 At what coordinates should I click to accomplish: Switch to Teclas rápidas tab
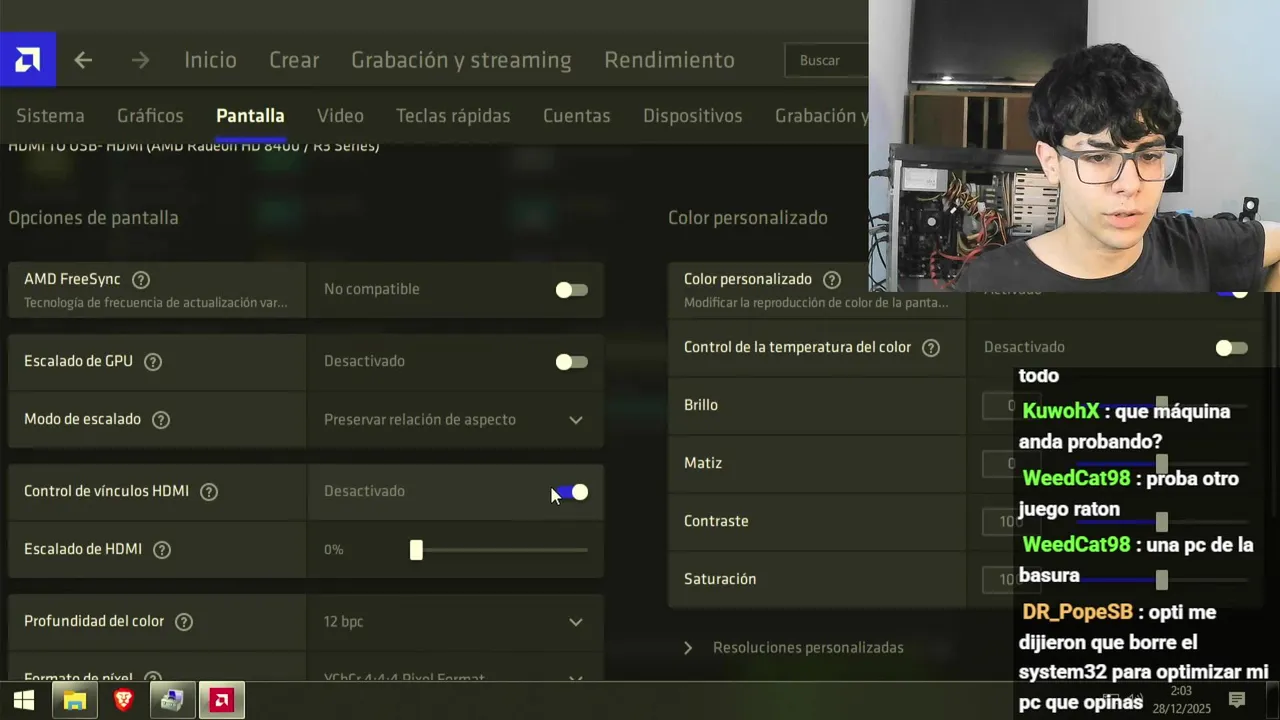[453, 116]
